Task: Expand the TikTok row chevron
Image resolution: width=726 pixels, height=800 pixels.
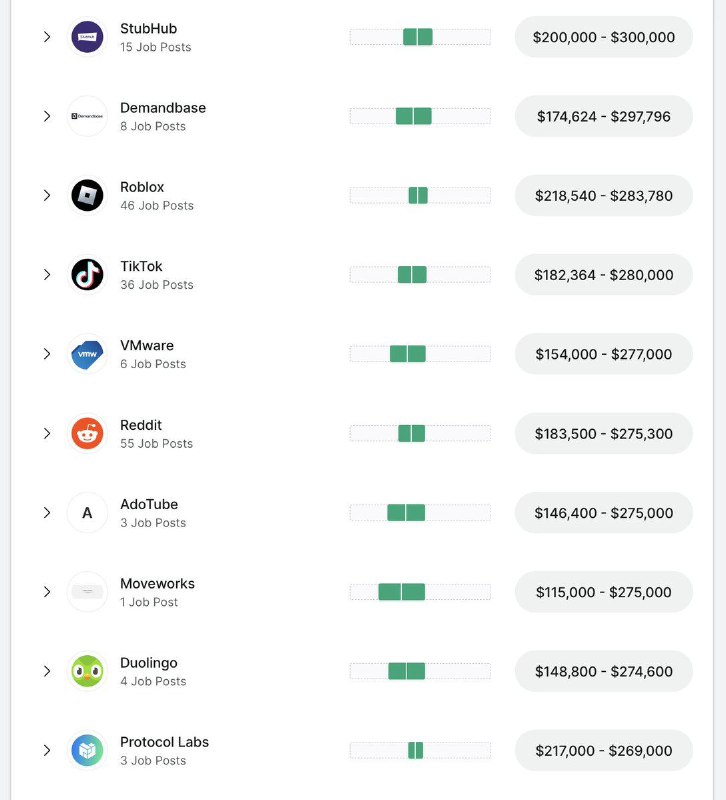Action: [x=46, y=274]
